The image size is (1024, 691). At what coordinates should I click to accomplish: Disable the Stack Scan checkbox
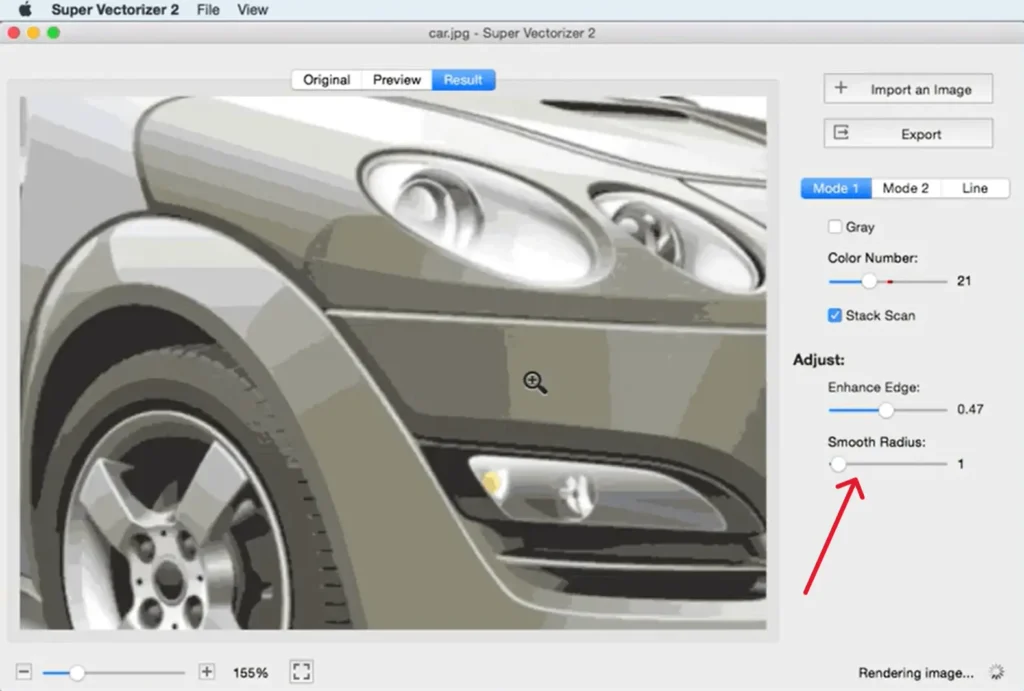coord(834,315)
